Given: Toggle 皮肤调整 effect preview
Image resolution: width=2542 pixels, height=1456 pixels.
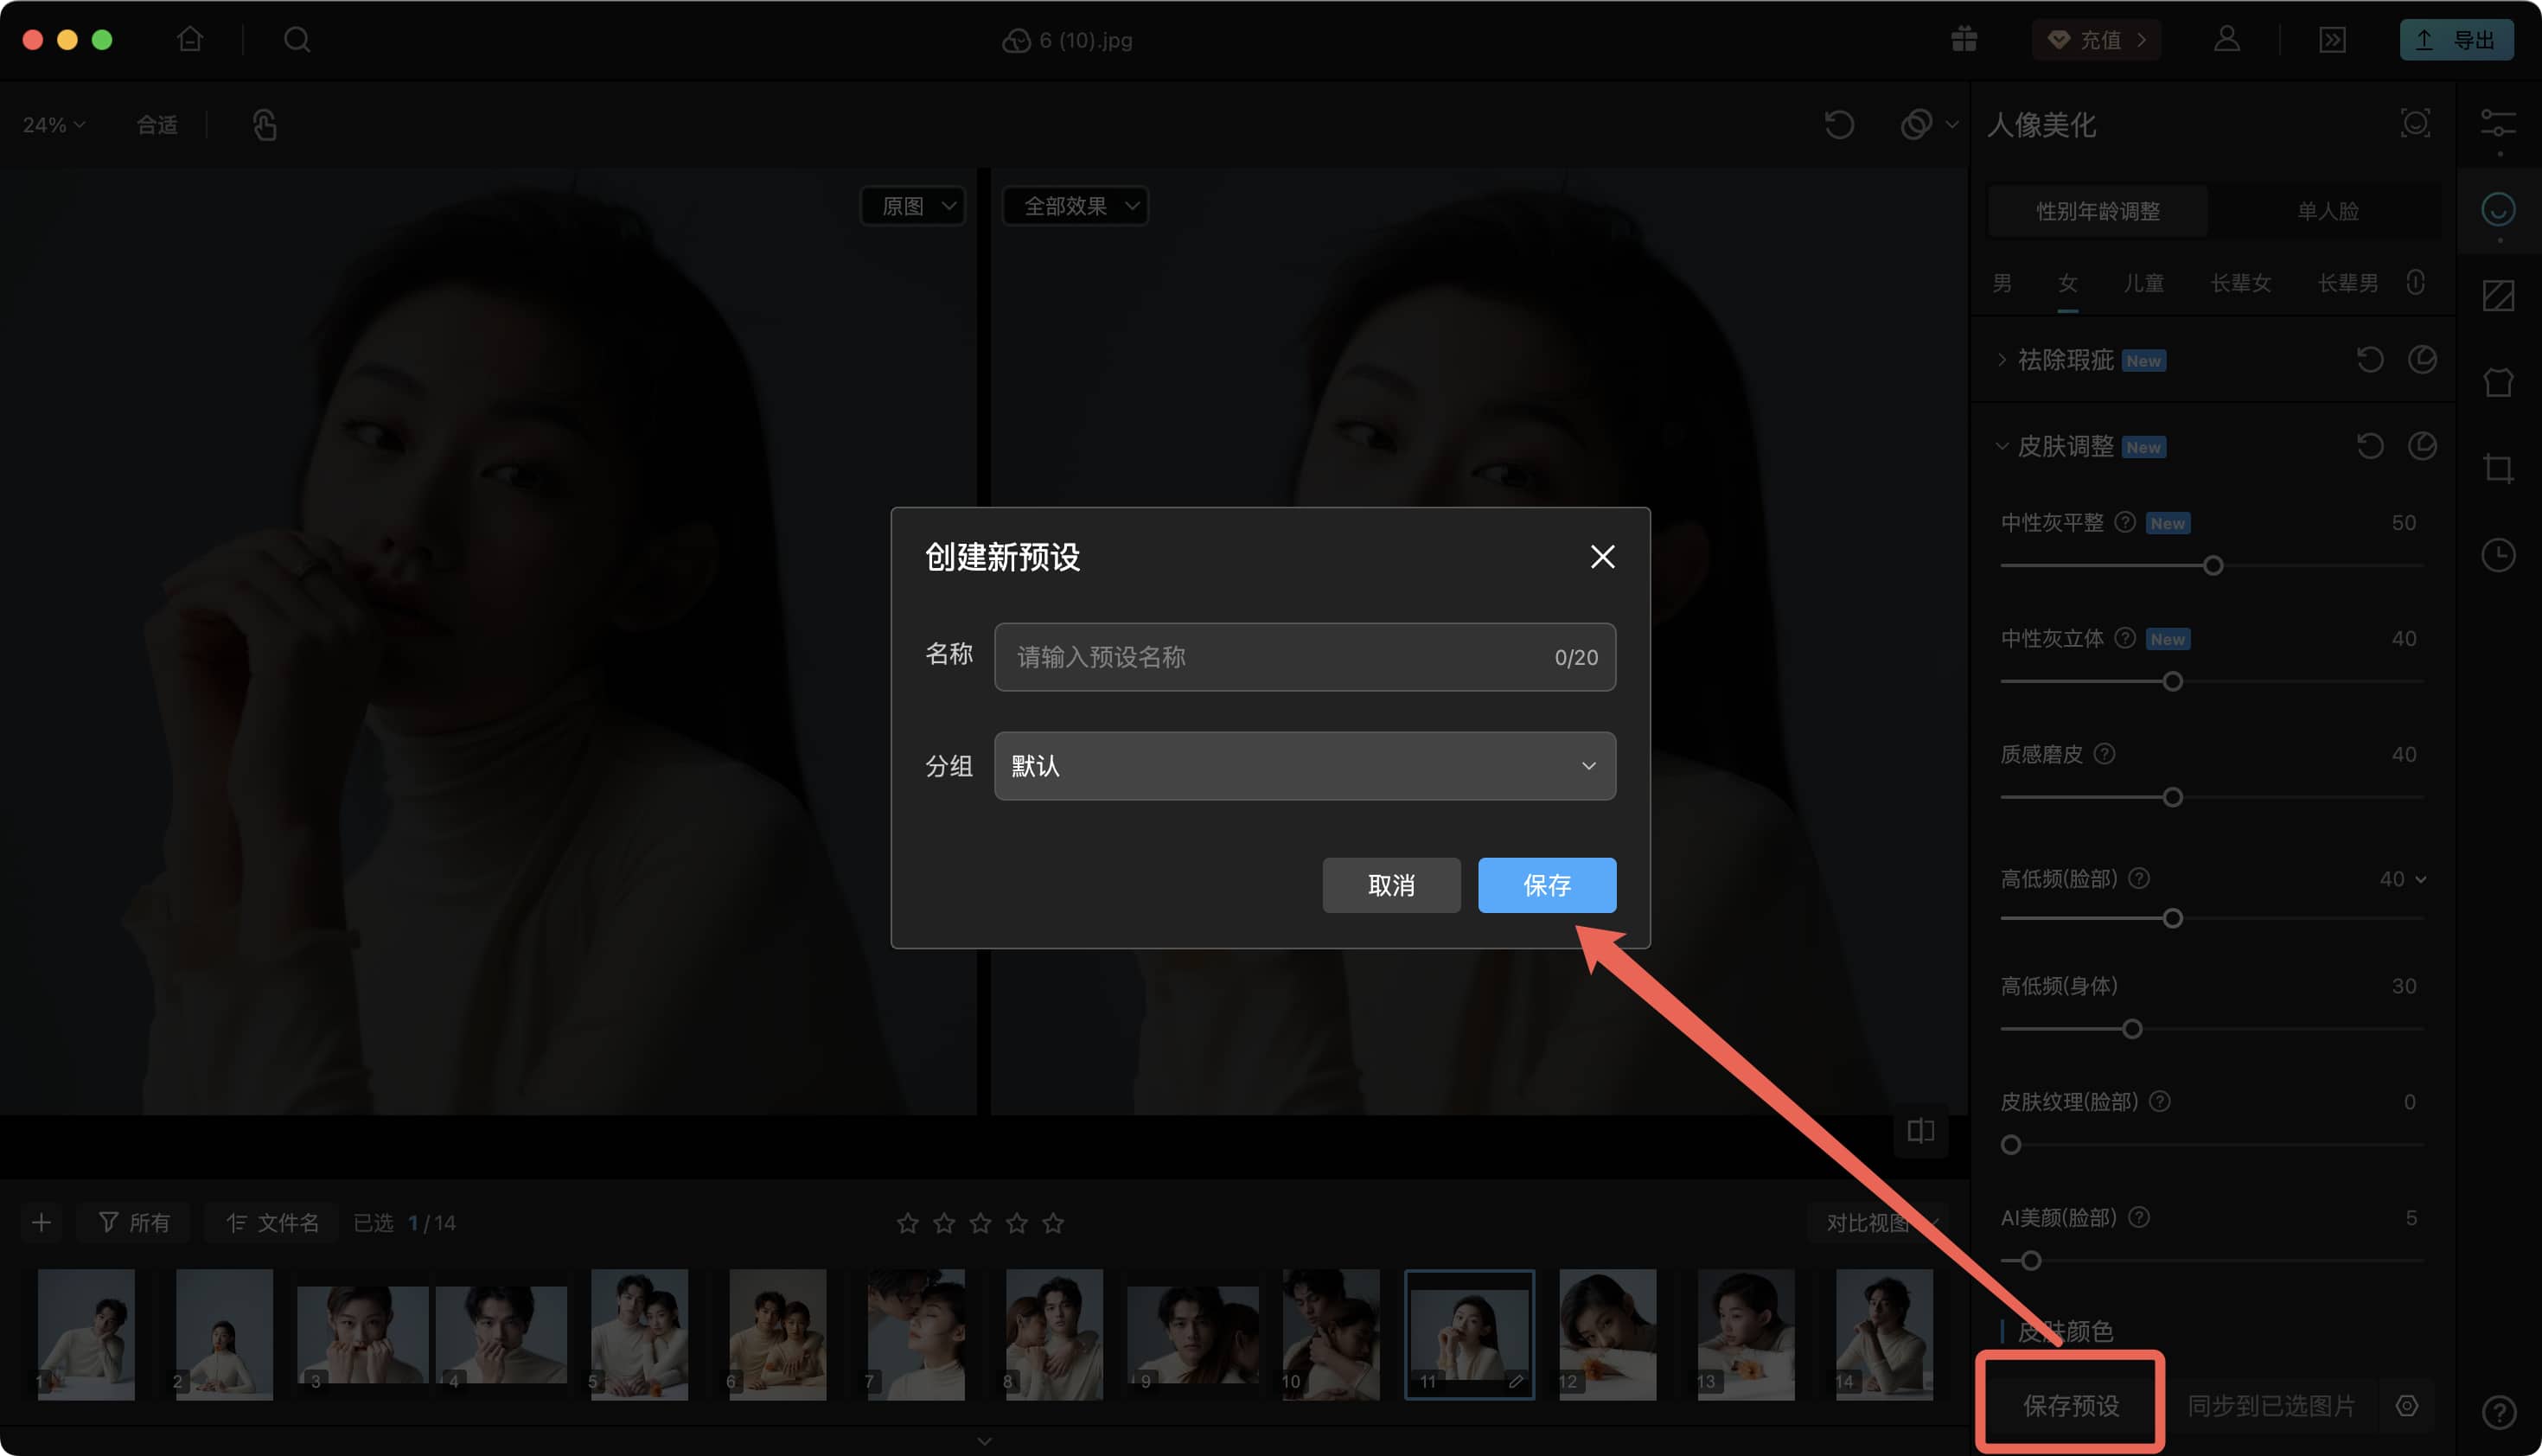Looking at the screenshot, I should 2422,446.
